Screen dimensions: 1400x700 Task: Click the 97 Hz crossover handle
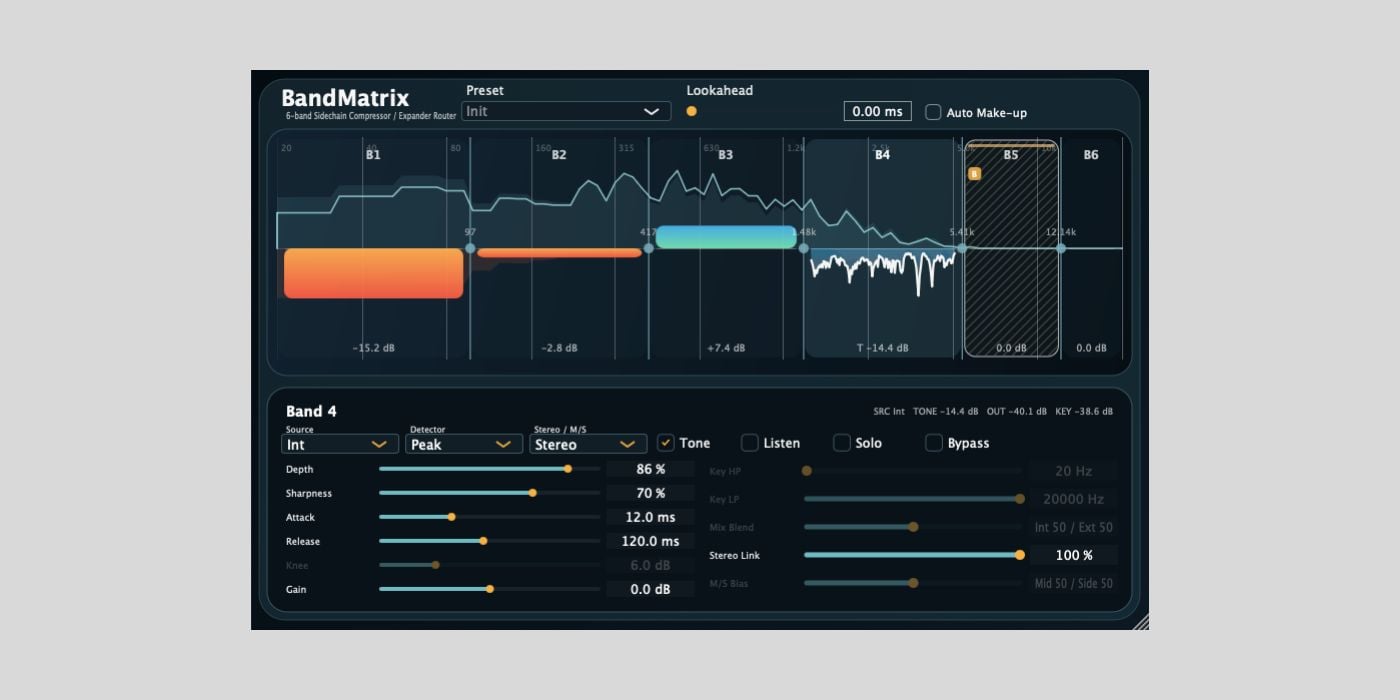470,248
